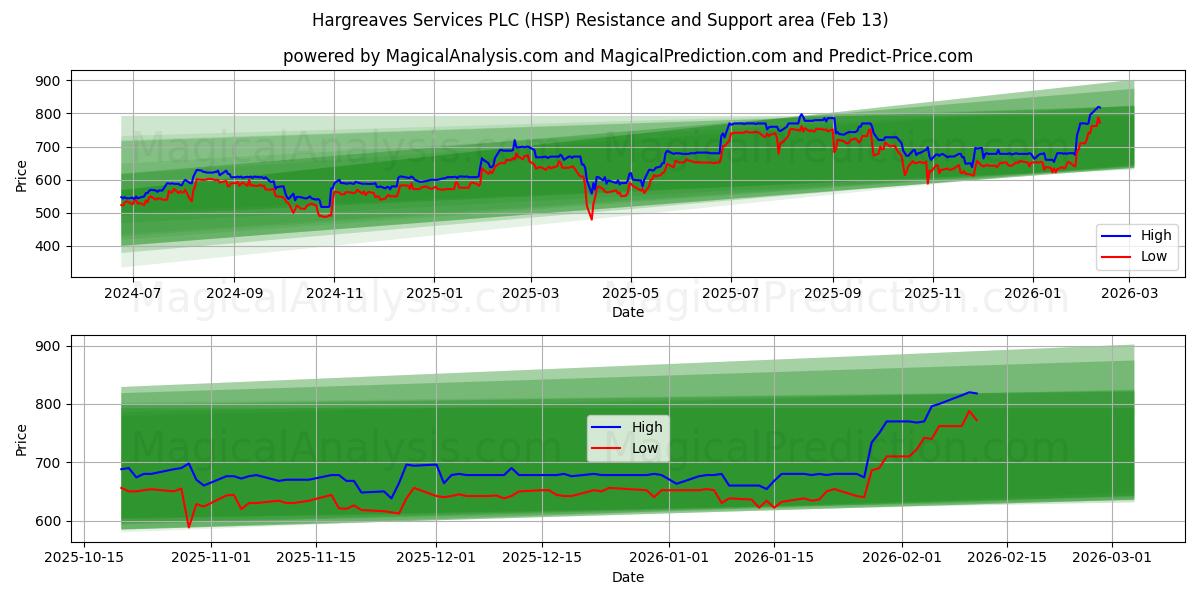Image resolution: width=1200 pixels, height=600 pixels.
Task: Click the '2026-02-15' tick on lower chart
Action: pyautogui.click(x=1006, y=559)
